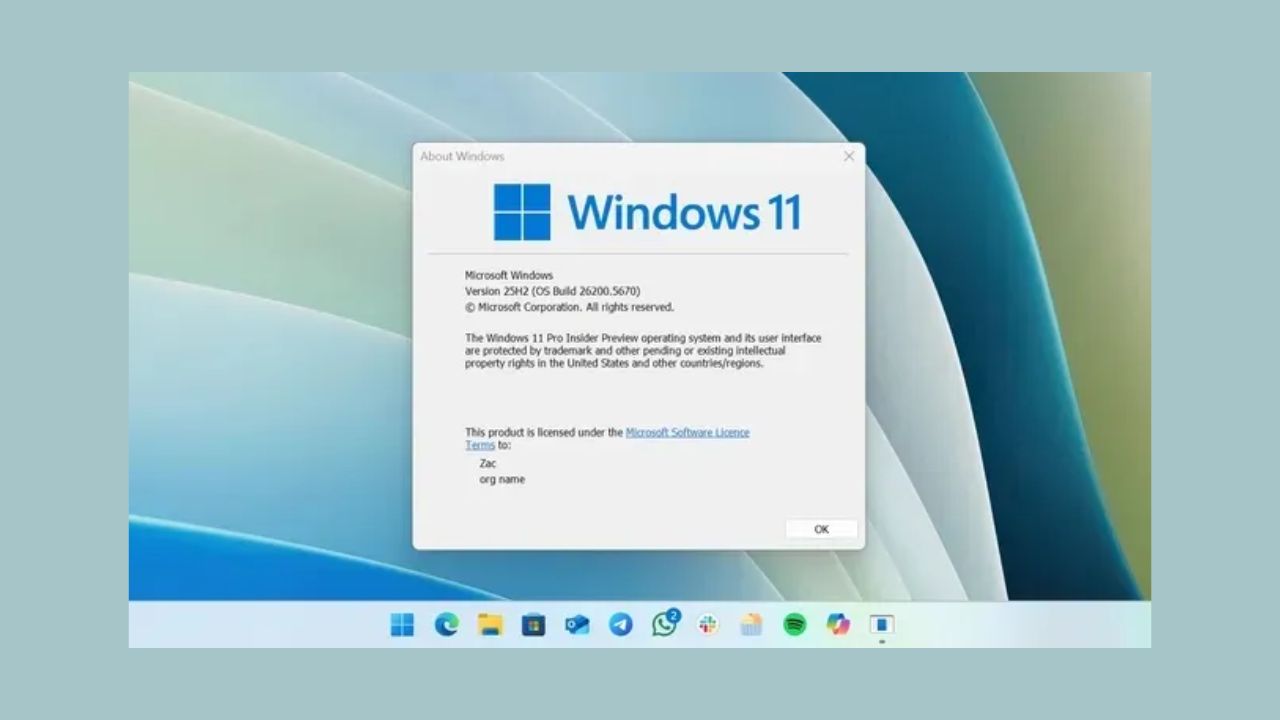Screen dimensions: 1280x720
Task: Open File Explorer on the taskbar
Action: (488, 625)
